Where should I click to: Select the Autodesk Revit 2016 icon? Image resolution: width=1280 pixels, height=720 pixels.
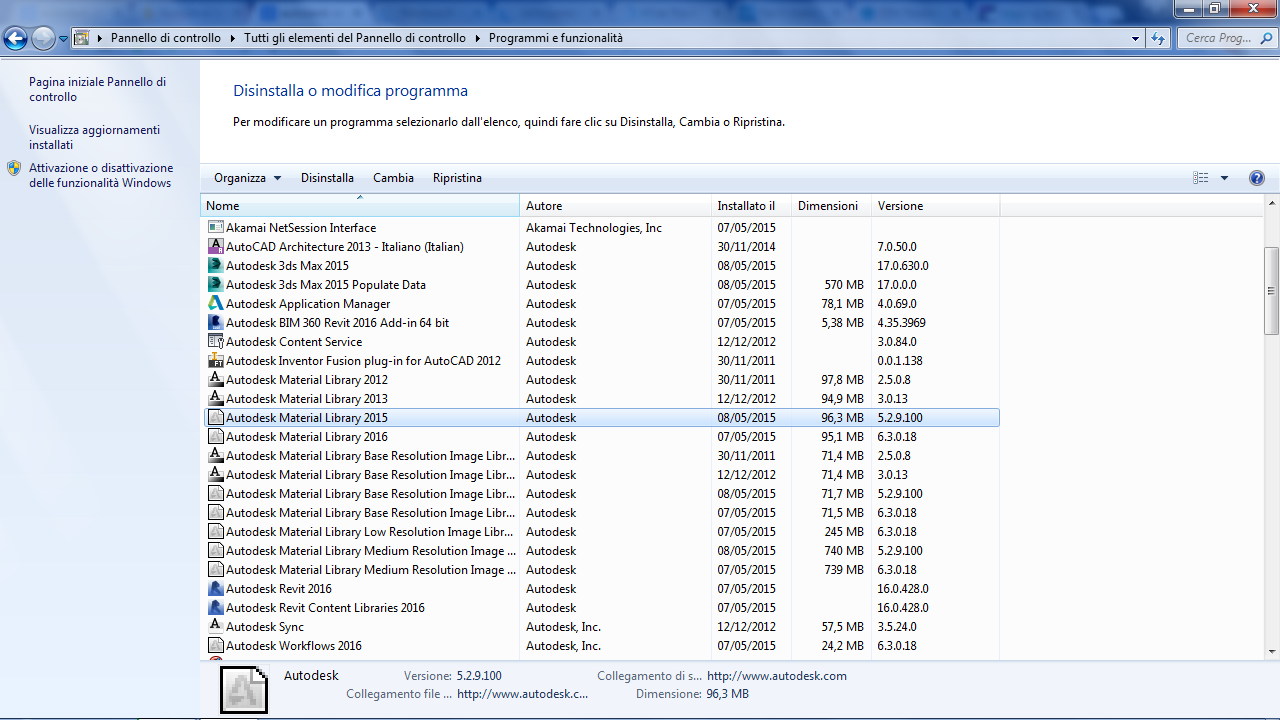click(x=216, y=589)
